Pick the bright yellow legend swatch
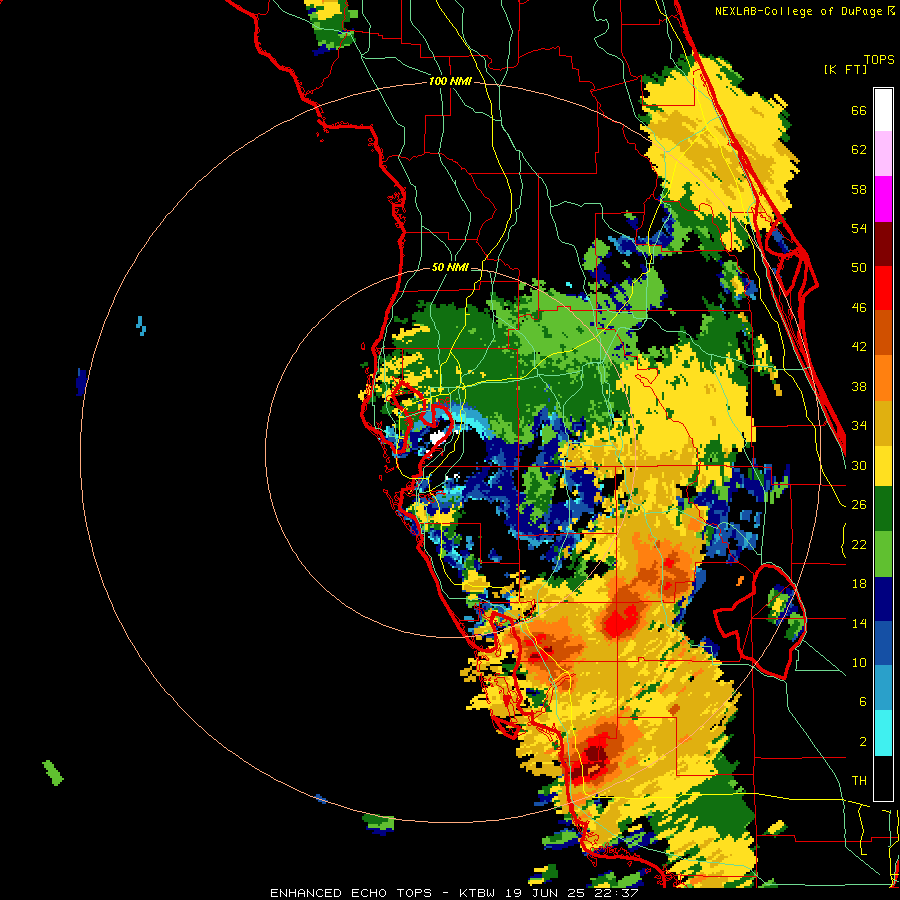 [883, 465]
